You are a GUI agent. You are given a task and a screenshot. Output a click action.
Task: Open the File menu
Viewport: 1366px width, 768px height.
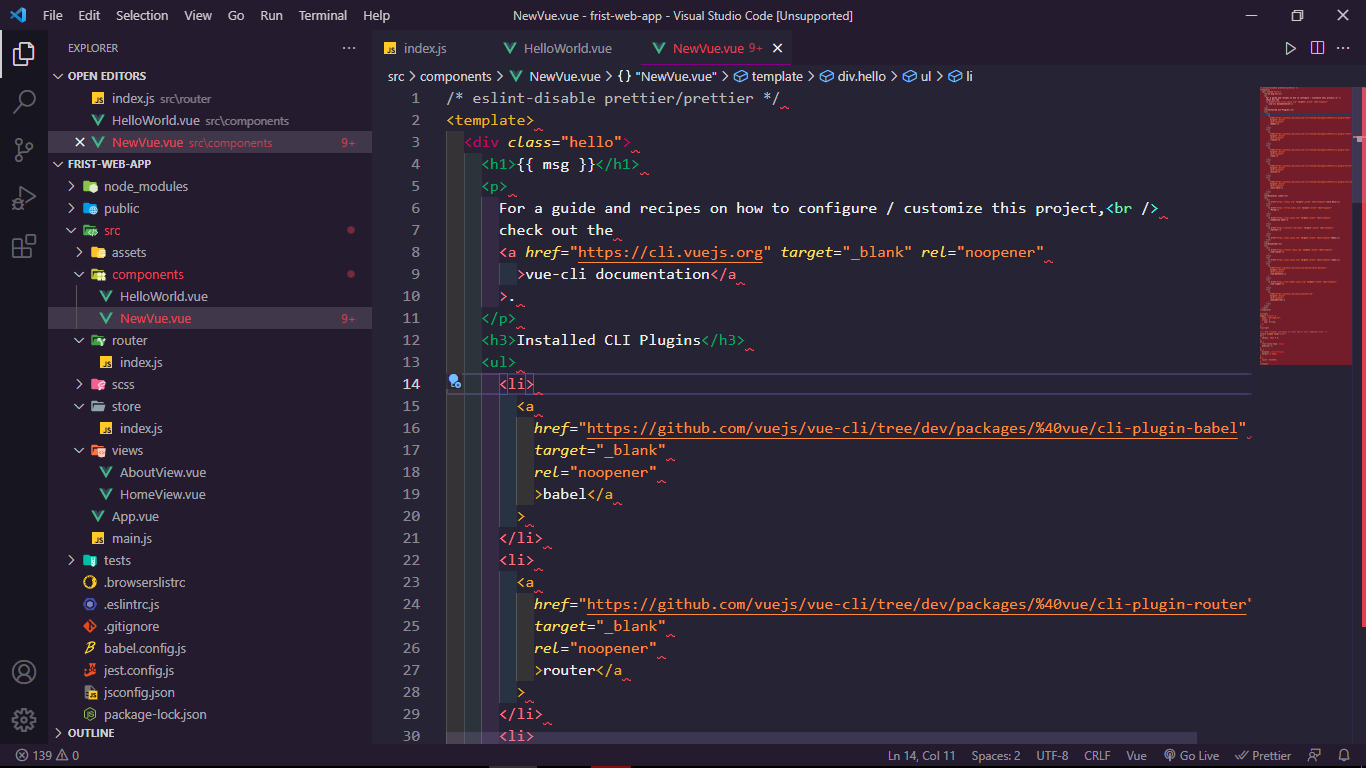click(53, 15)
